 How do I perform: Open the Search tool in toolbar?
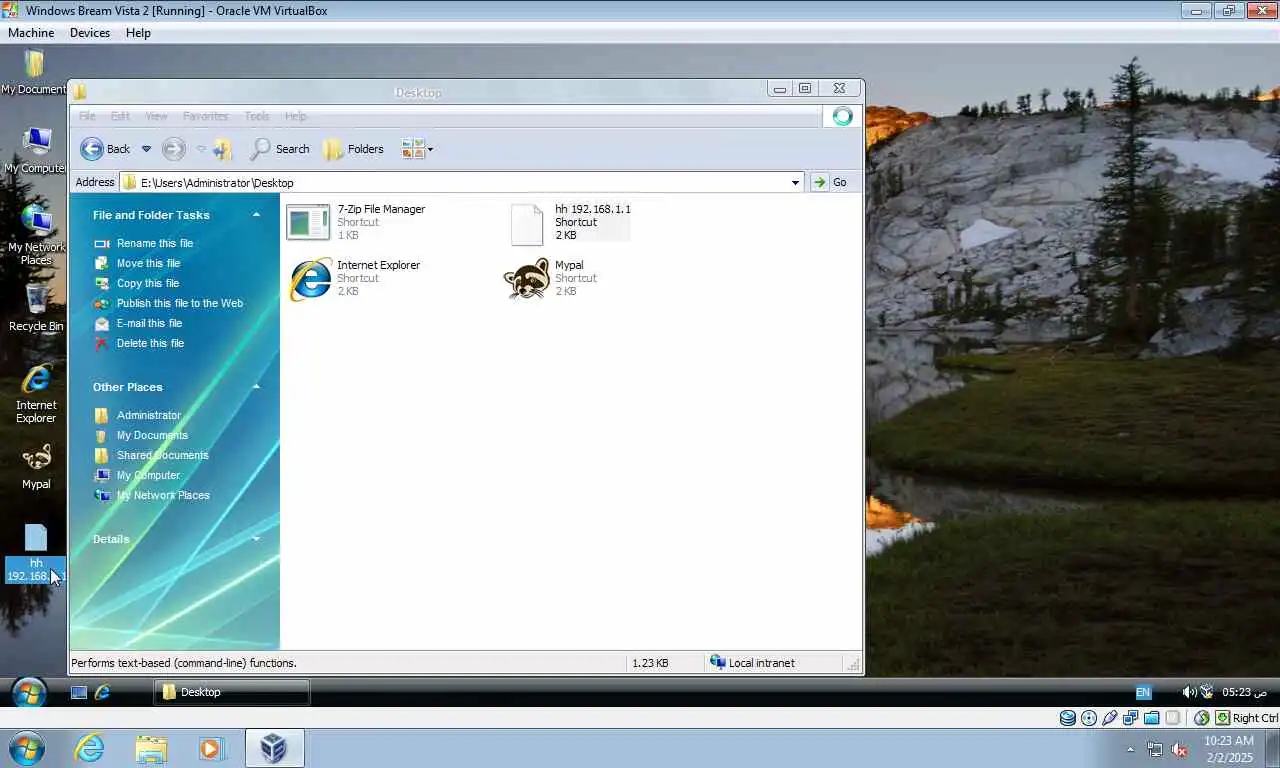click(280, 149)
